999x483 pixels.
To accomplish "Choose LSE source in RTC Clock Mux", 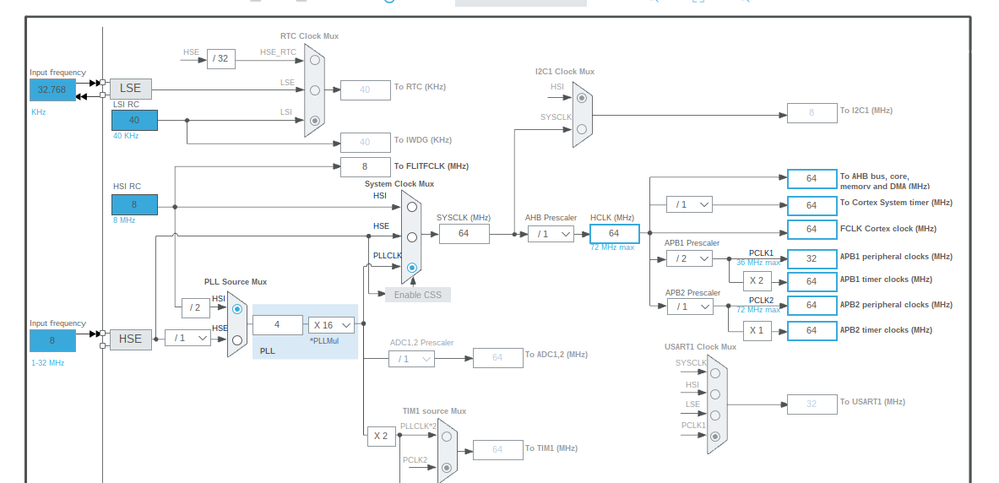I will tap(315, 90).
